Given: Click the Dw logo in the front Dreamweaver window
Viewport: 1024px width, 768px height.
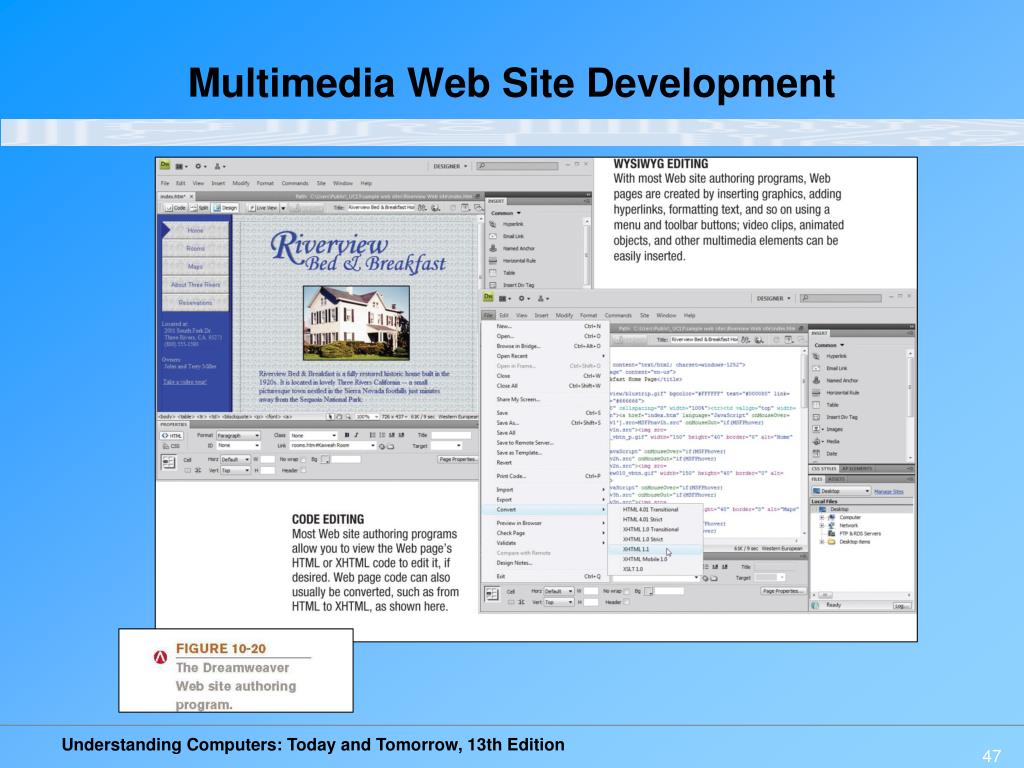Looking at the screenshot, I should pos(487,298).
